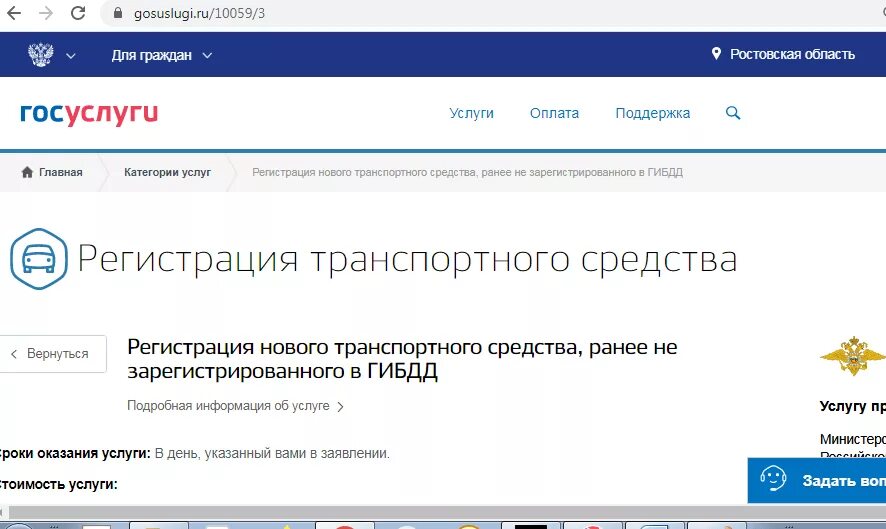Click the browser forward arrow
886x529 pixels.
[46, 13]
